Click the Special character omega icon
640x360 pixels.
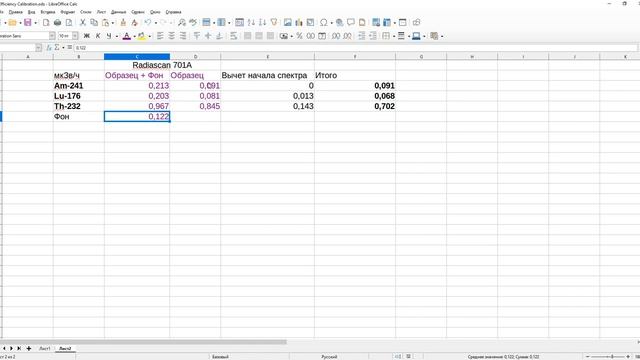(x=324, y=22)
